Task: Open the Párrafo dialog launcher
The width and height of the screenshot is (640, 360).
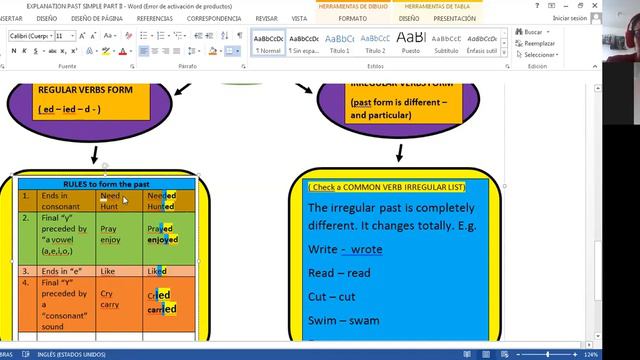Action: [243, 66]
